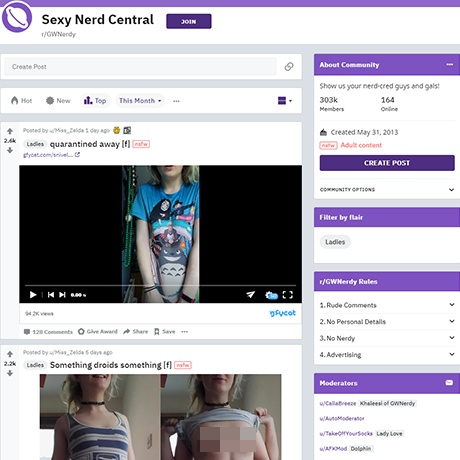Viewport: 460px width, 460px height.
Task: Share video via paper plane icon
Action: click(250, 294)
